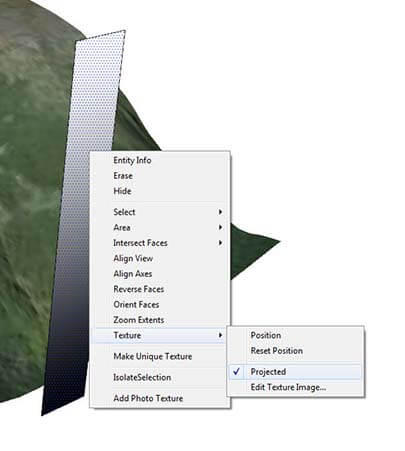405x451 pixels.
Task: Select Reverse Faces entry
Action: (x=138, y=289)
